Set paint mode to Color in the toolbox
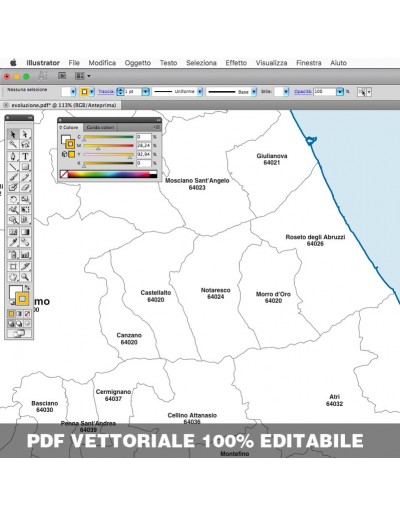Viewport: 400px width, 517px height. 11,314
